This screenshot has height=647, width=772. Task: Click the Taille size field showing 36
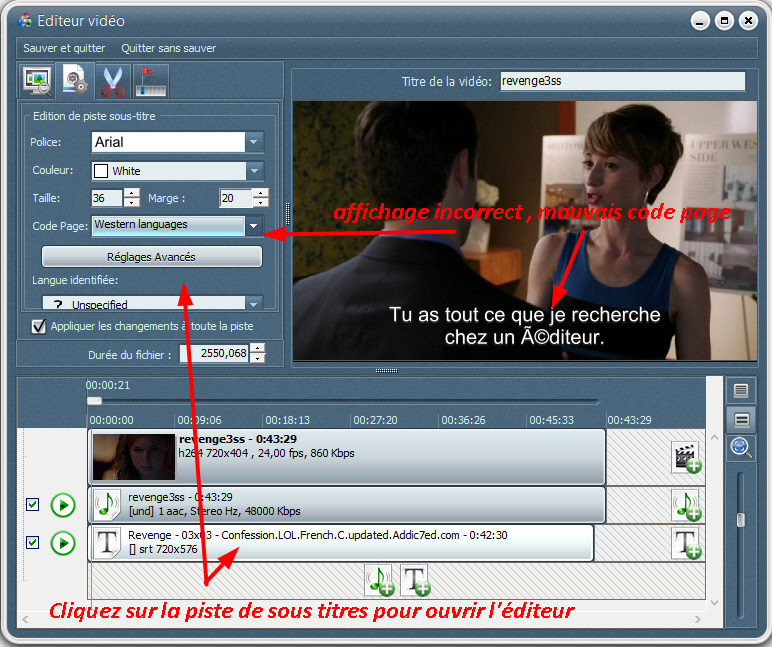106,198
